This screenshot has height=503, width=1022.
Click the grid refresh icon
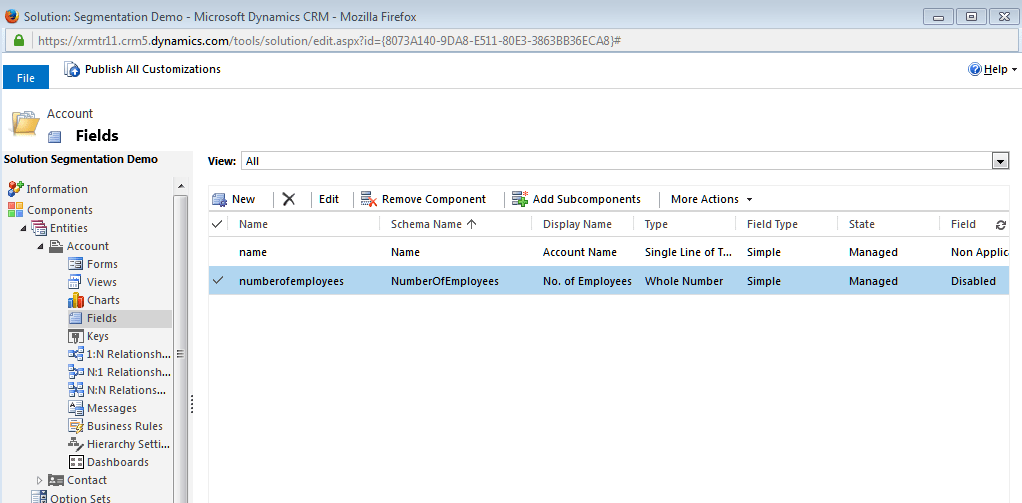tap(1000, 225)
